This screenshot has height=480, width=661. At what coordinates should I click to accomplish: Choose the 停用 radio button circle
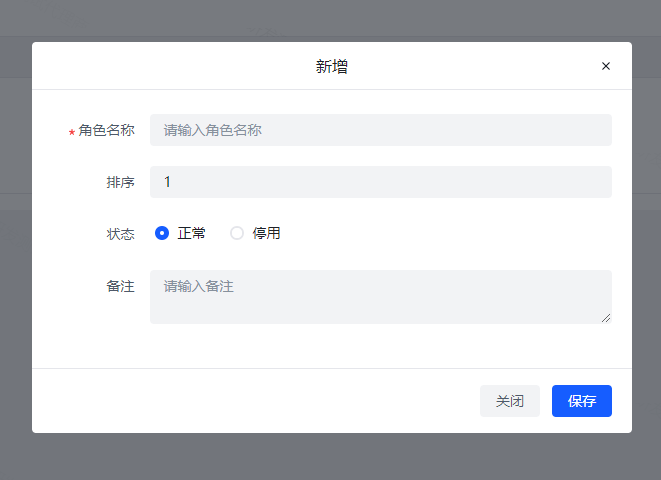click(x=237, y=233)
